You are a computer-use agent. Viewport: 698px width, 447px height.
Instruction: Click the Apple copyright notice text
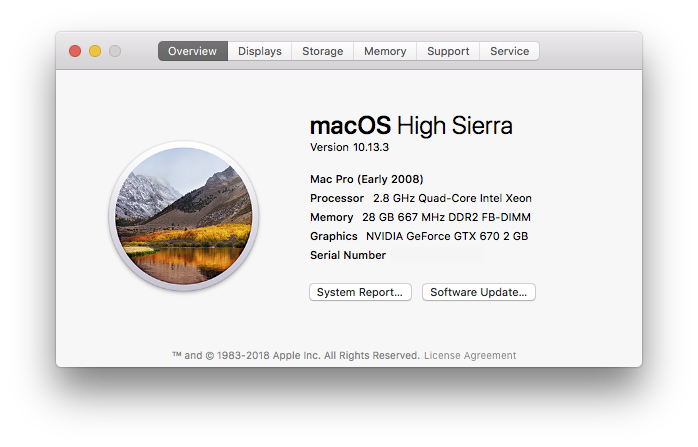tap(296, 355)
